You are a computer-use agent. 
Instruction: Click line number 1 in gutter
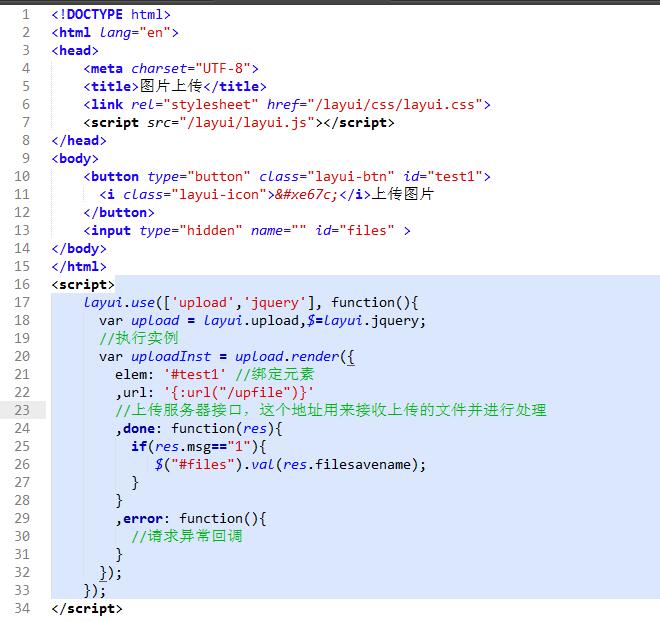click(26, 14)
